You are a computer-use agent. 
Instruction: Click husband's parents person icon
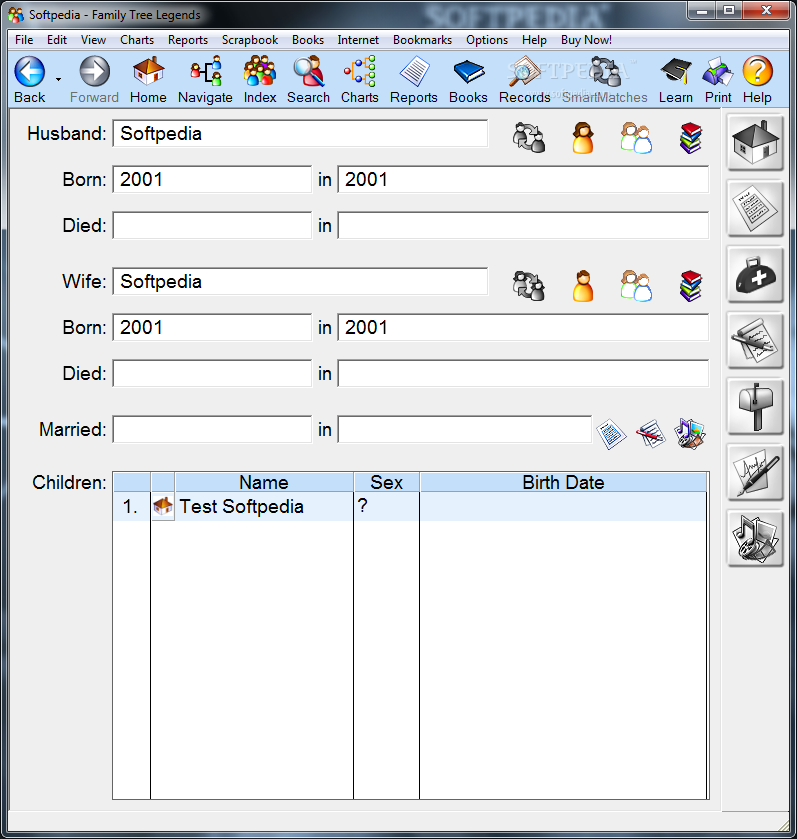coord(583,138)
